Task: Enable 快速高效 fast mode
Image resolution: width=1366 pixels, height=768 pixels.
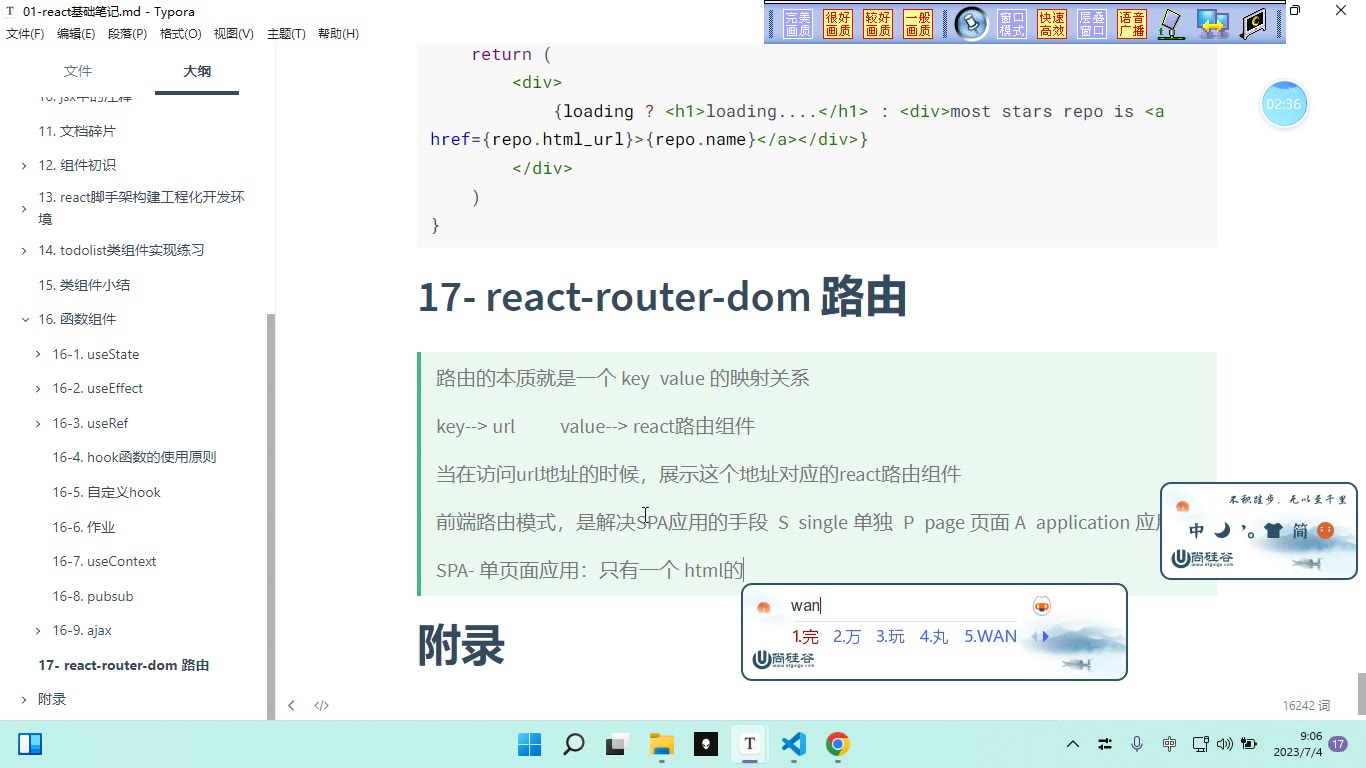Action: [1052, 24]
